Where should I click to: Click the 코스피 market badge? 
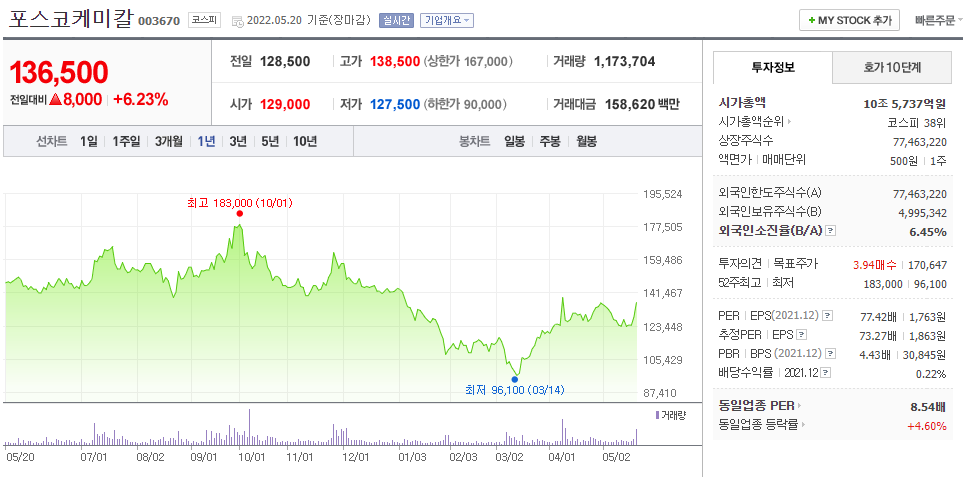[204, 20]
